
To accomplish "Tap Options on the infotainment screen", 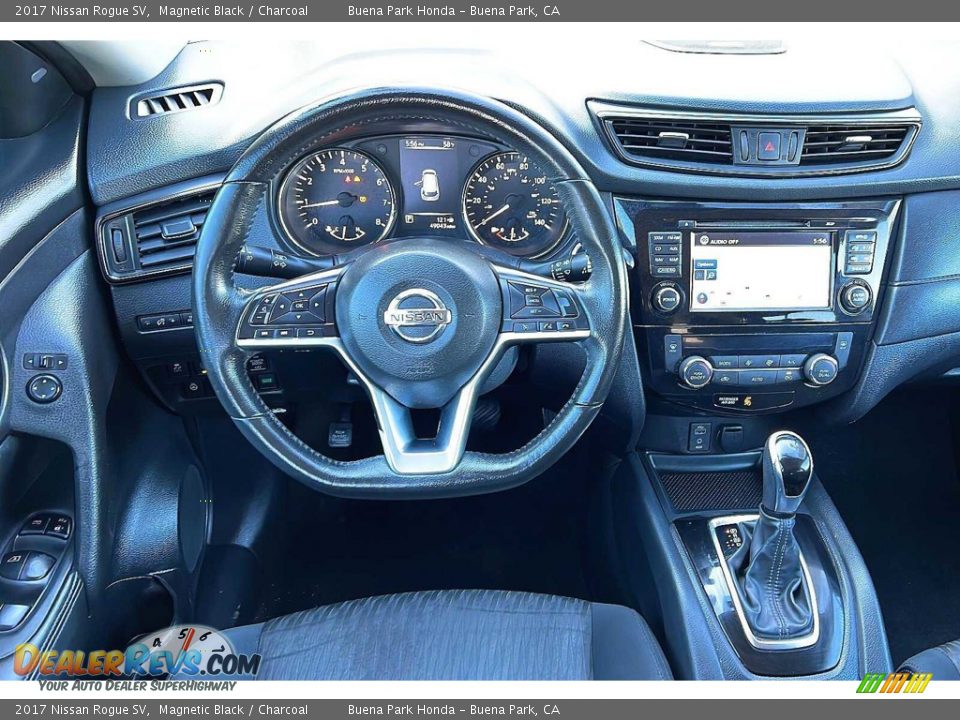I will [x=705, y=264].
